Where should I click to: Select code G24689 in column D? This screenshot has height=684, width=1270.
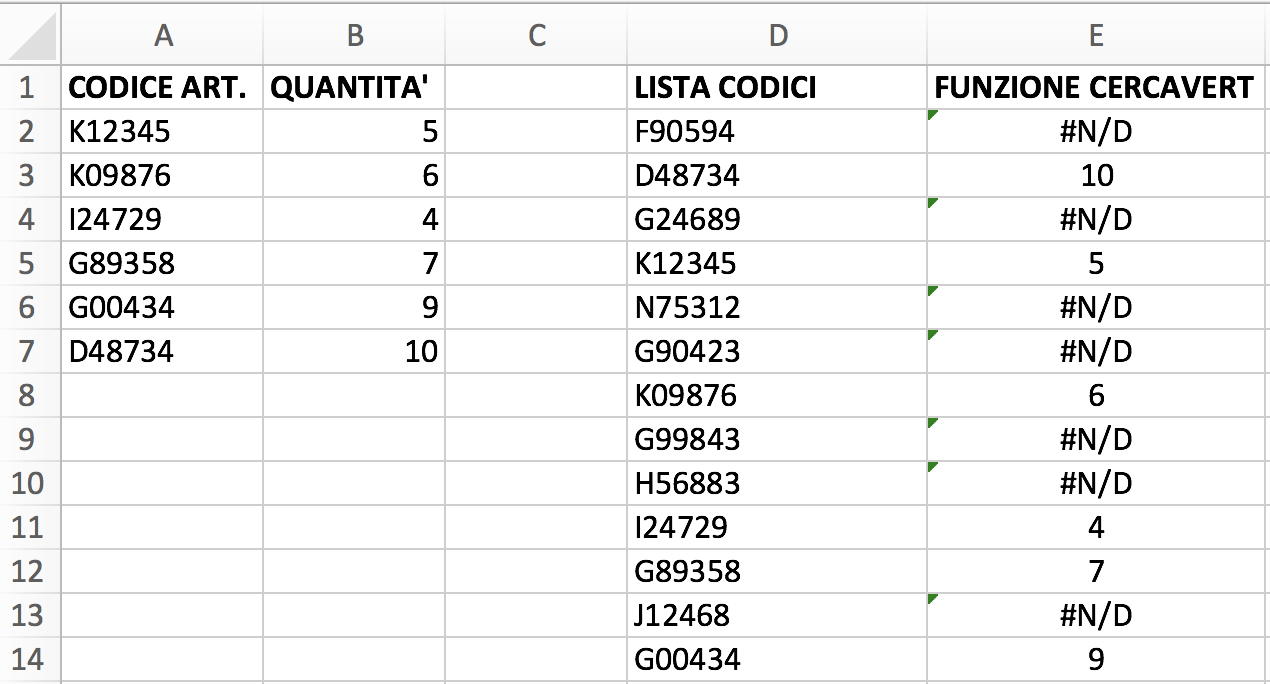[778, 220]
